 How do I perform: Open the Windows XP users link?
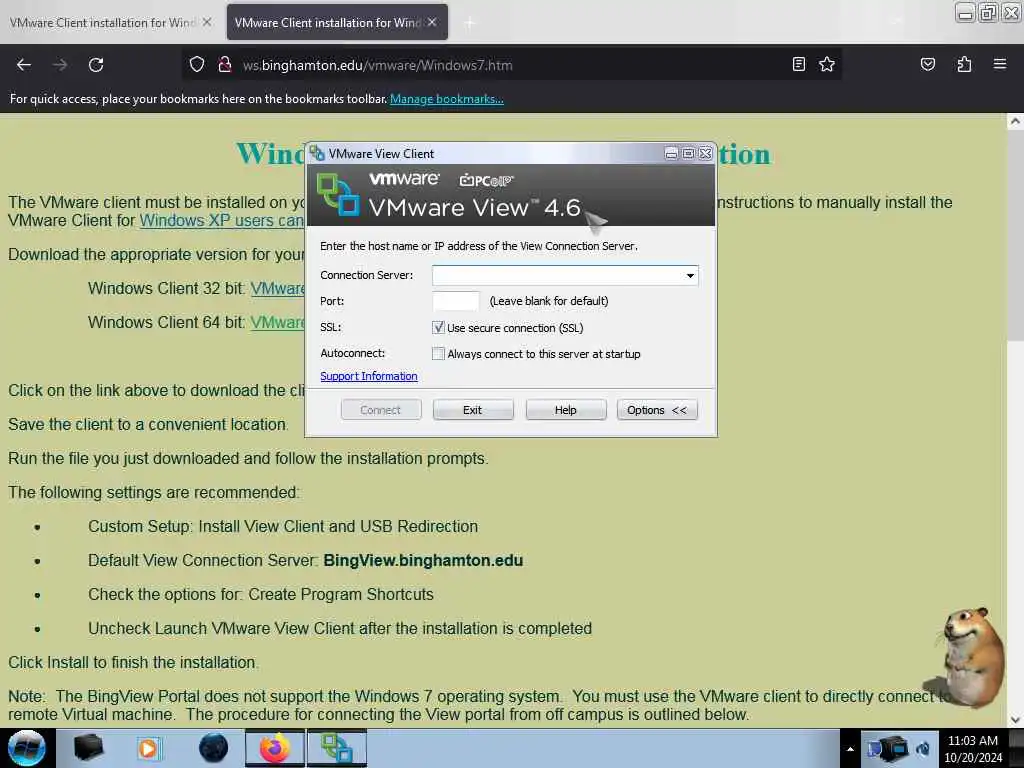(x=222, y=221)
